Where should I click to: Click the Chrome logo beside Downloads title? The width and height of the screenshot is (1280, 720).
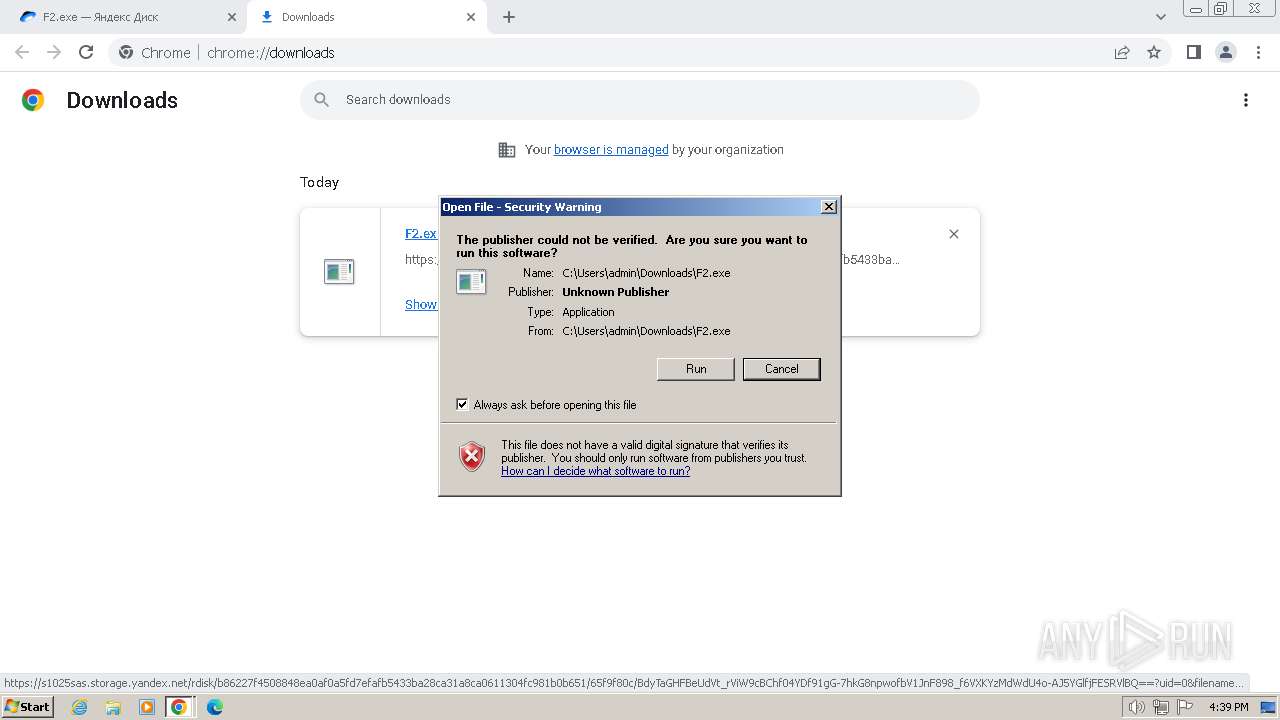pos(33,100)
